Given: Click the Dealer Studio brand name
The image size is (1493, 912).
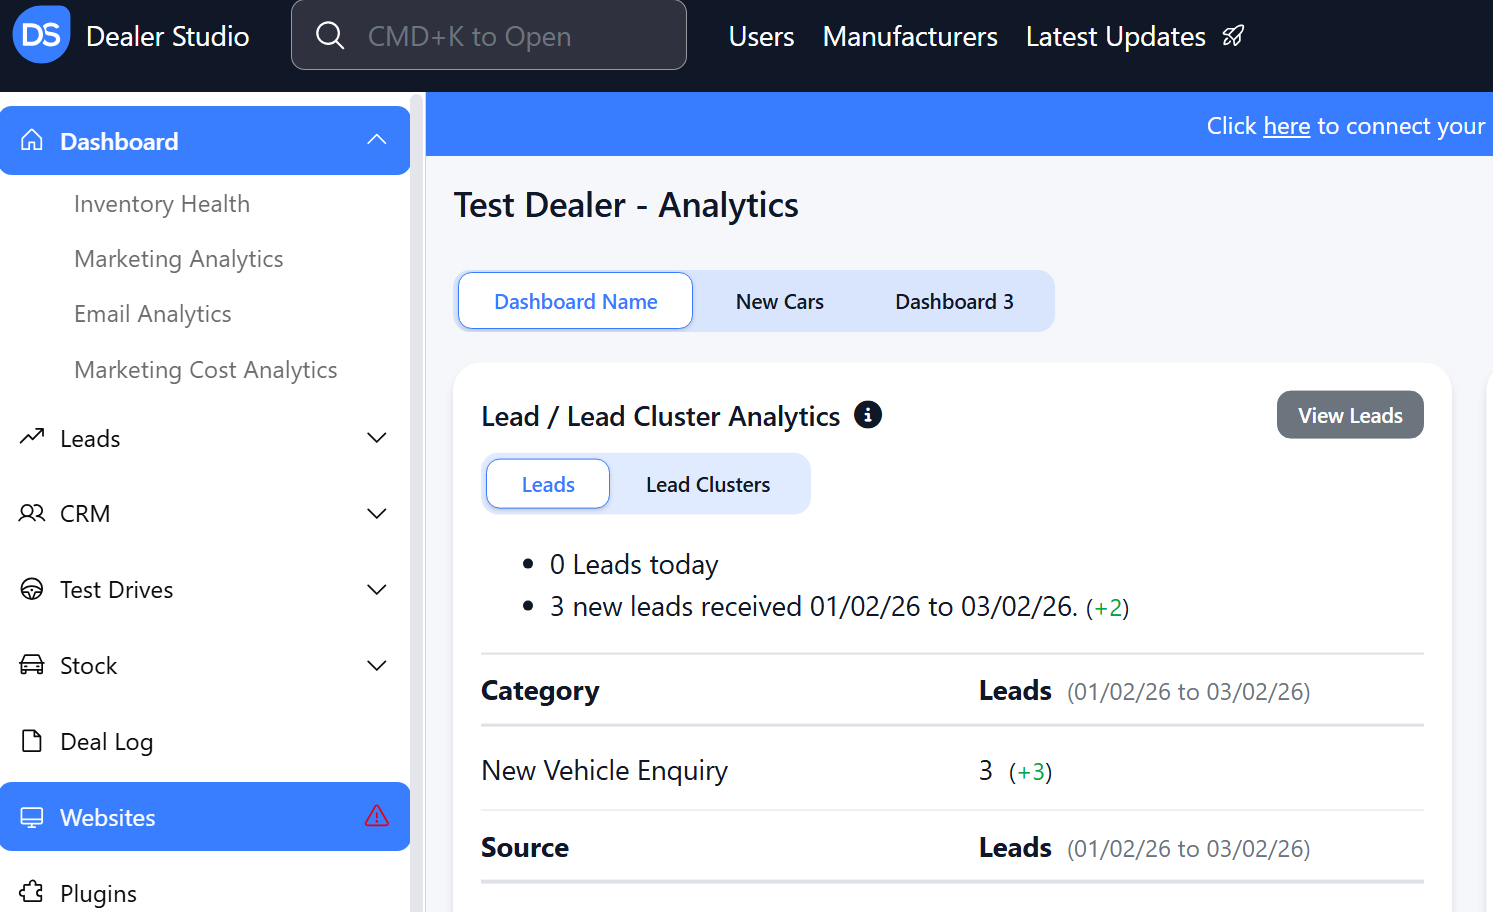Looking at the screenshot, I should pos(168,36).
